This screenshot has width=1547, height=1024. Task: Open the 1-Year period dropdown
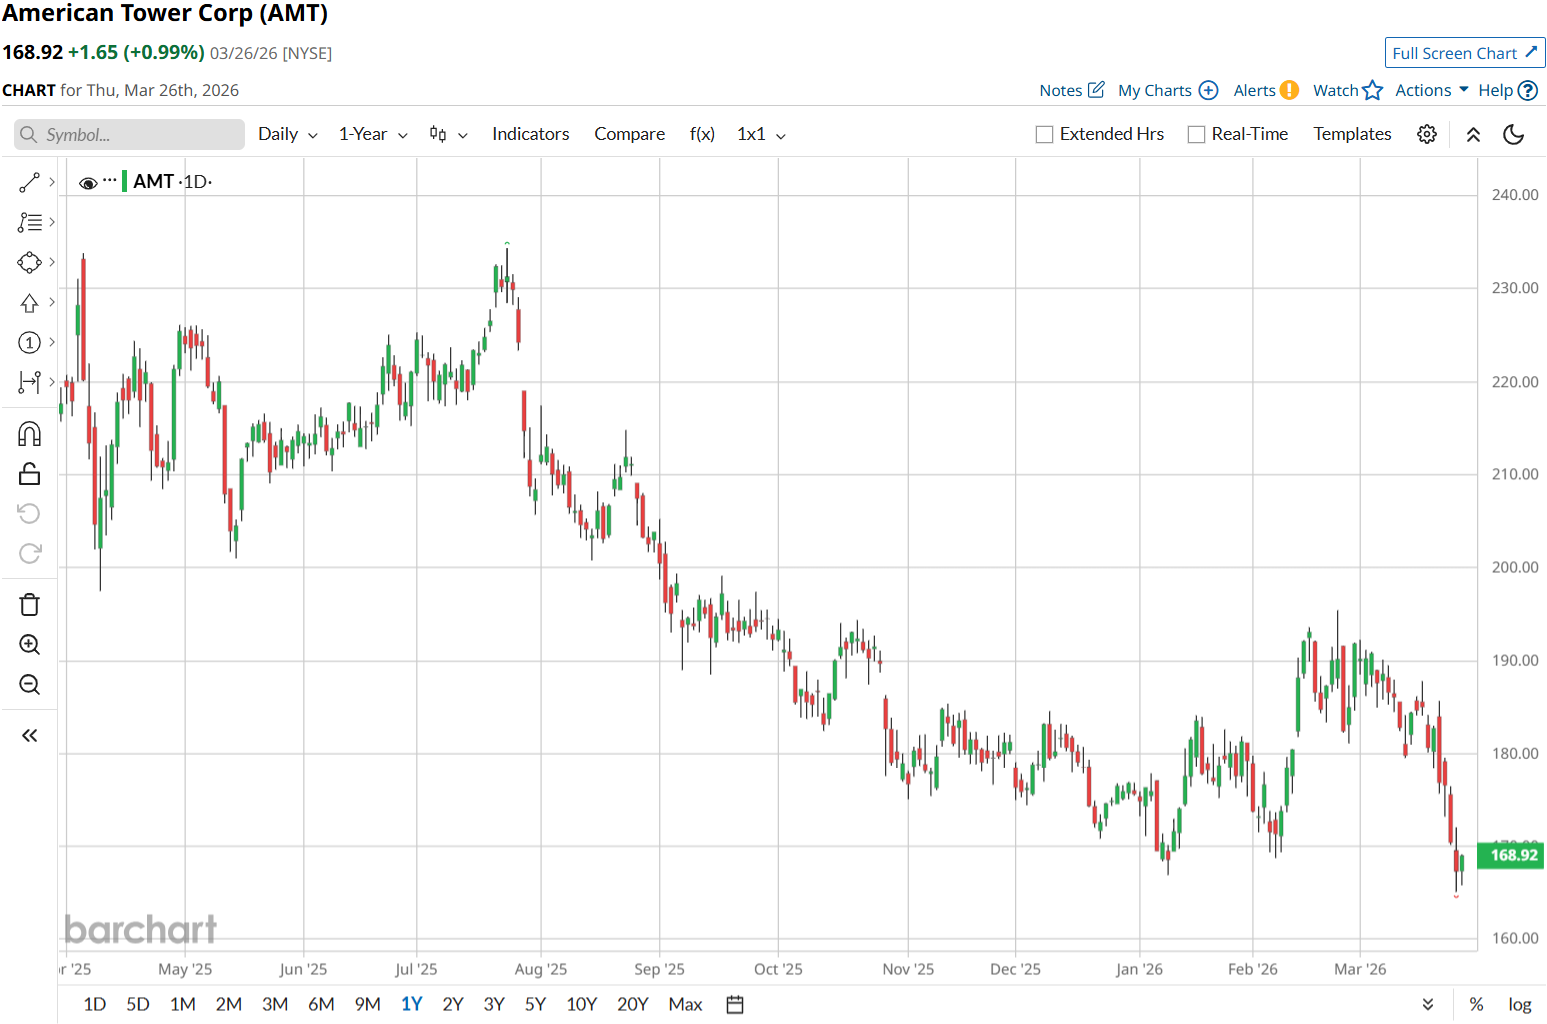click(373, 134)
